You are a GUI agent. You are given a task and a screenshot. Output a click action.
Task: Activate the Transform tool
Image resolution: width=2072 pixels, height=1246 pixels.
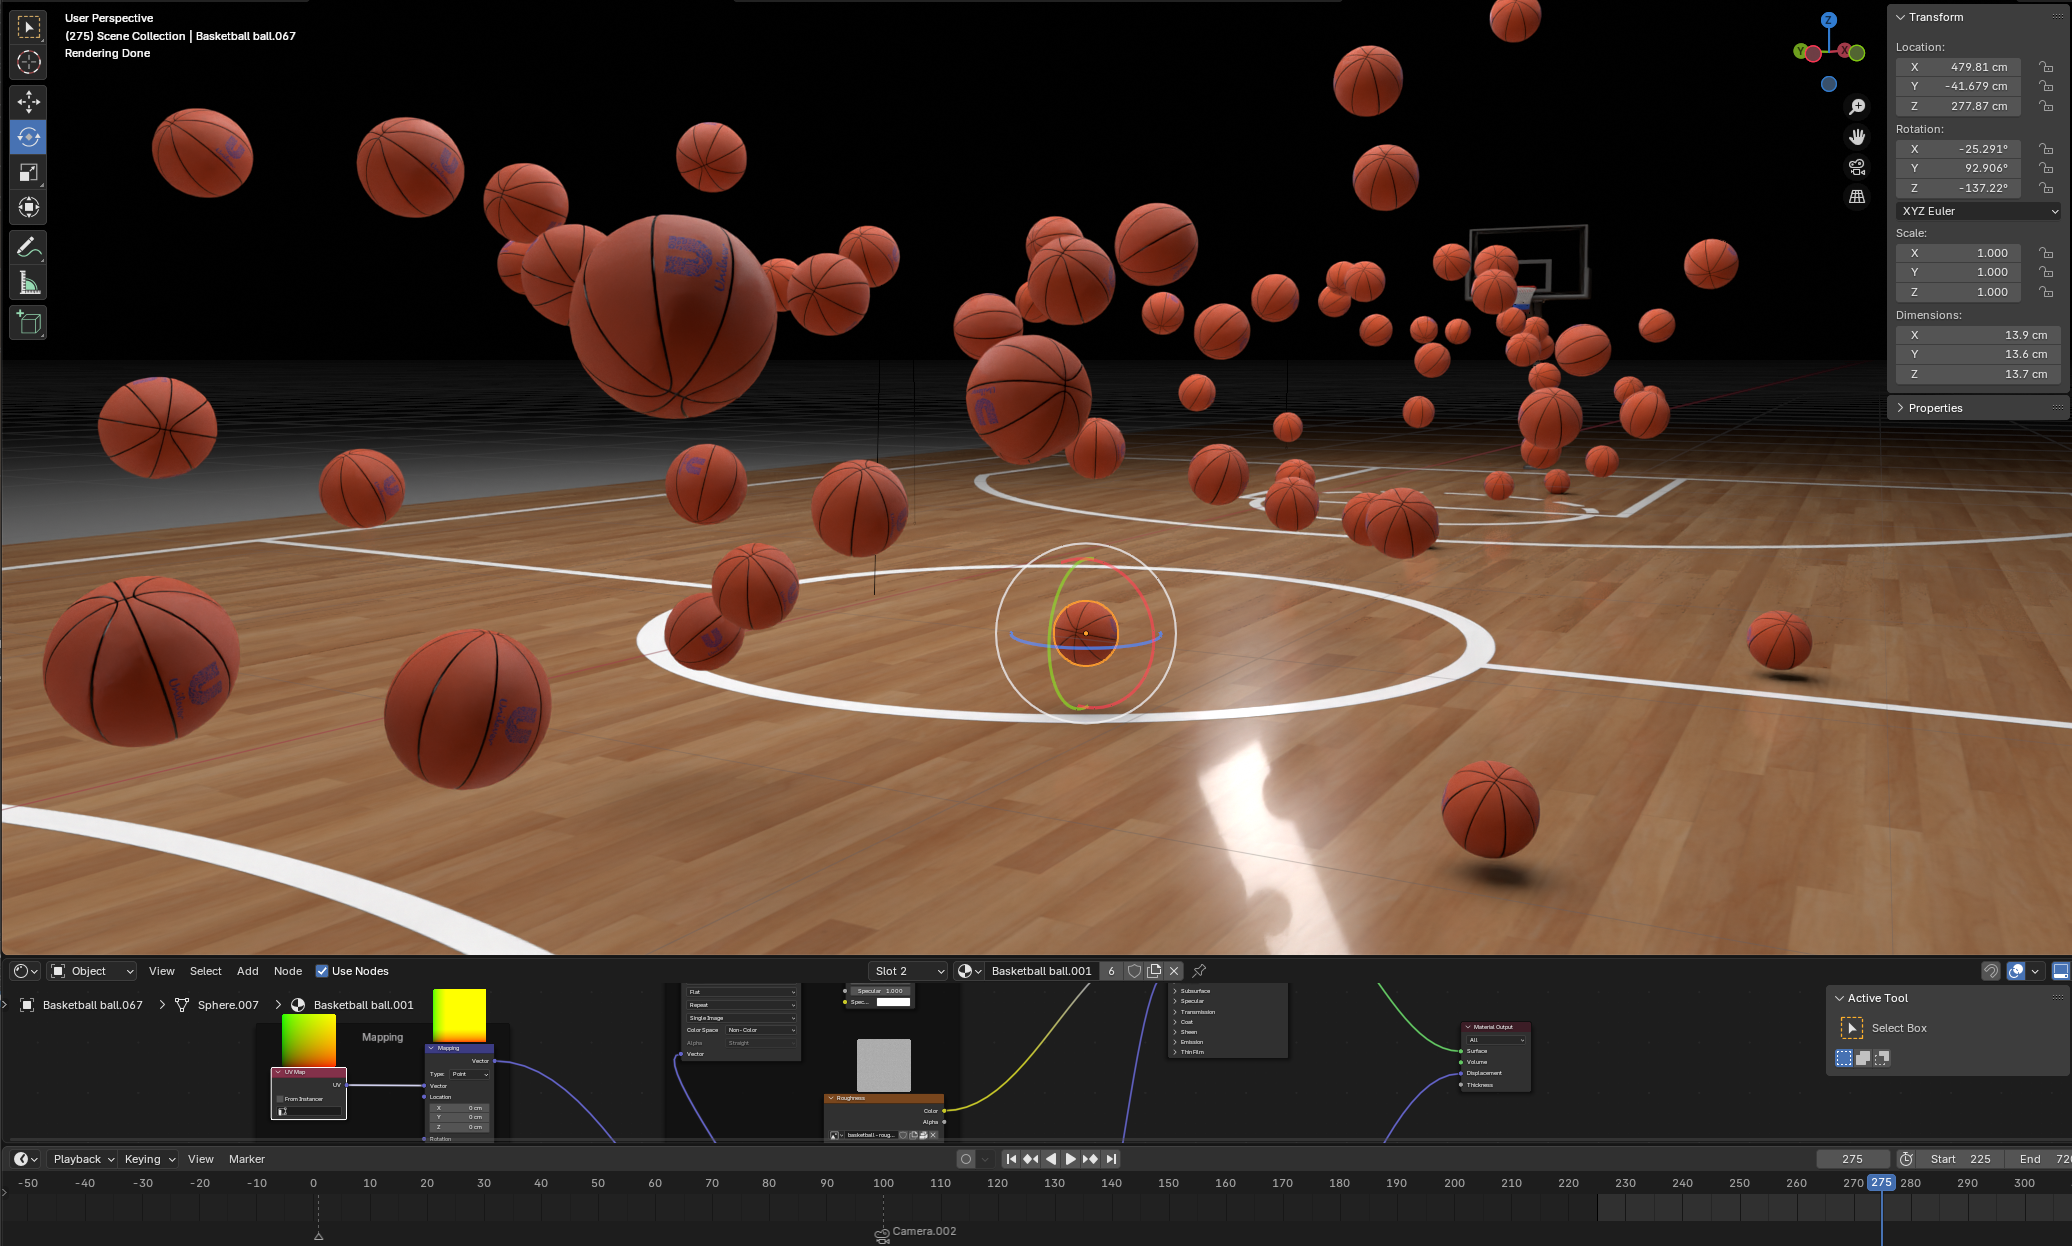tap(28, 207)
